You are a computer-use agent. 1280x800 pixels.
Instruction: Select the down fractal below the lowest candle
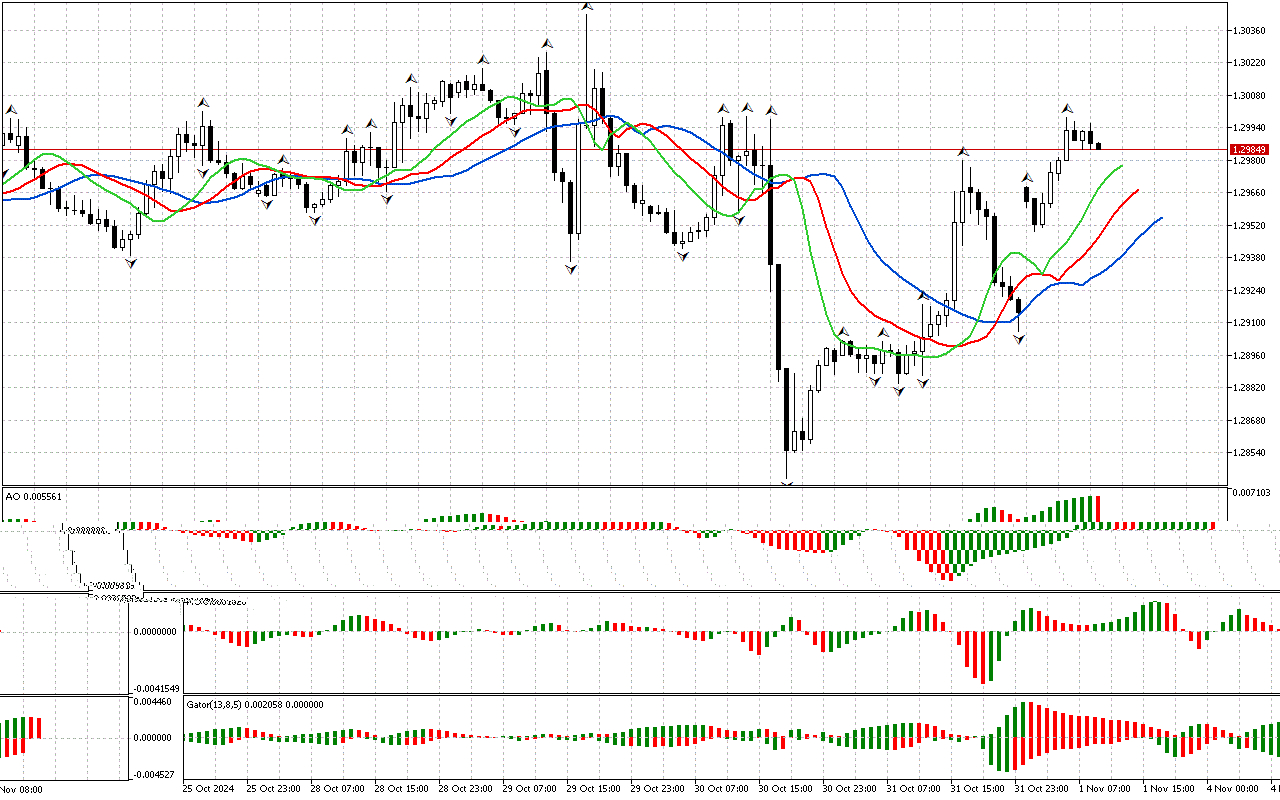pos(788,485)
